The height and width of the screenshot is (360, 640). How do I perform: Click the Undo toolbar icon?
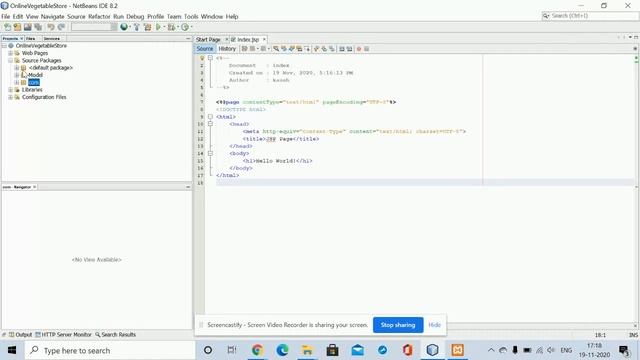(51, 27)
